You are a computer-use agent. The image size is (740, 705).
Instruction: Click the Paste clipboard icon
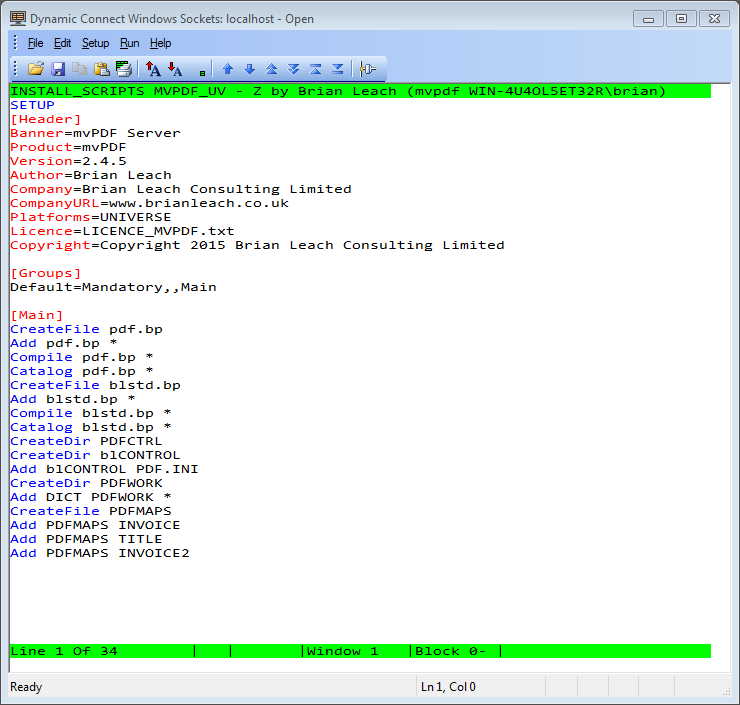click(x=101, y=69)
